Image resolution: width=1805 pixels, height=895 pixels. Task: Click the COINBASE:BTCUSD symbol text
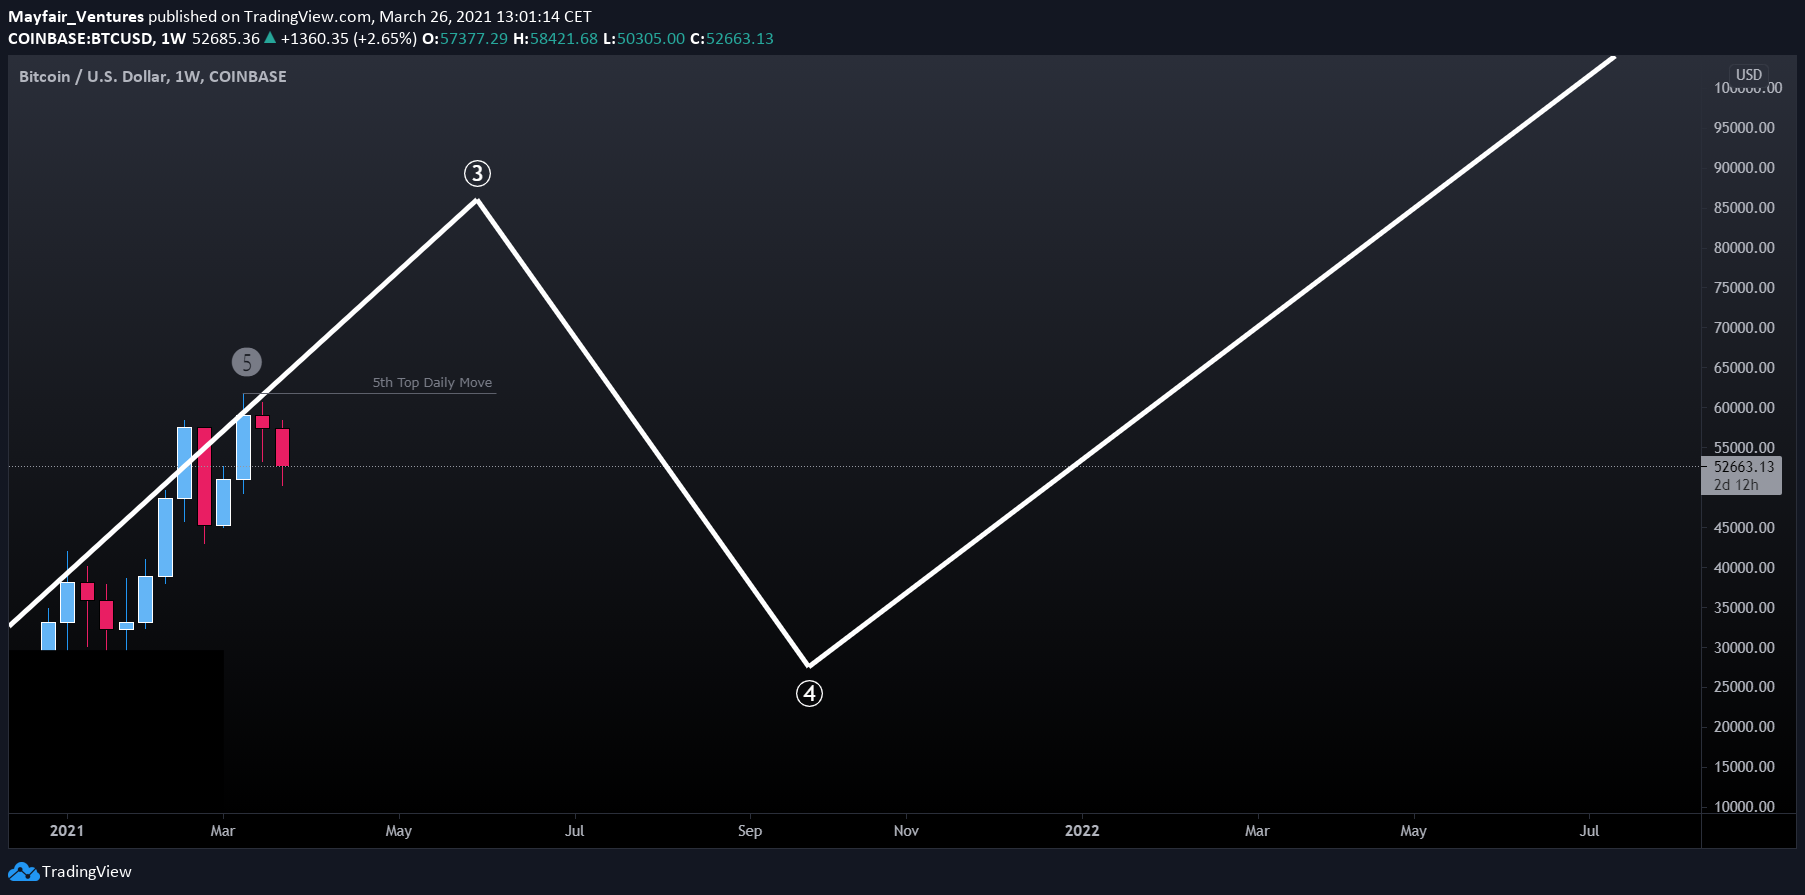[x=81, y=39]
